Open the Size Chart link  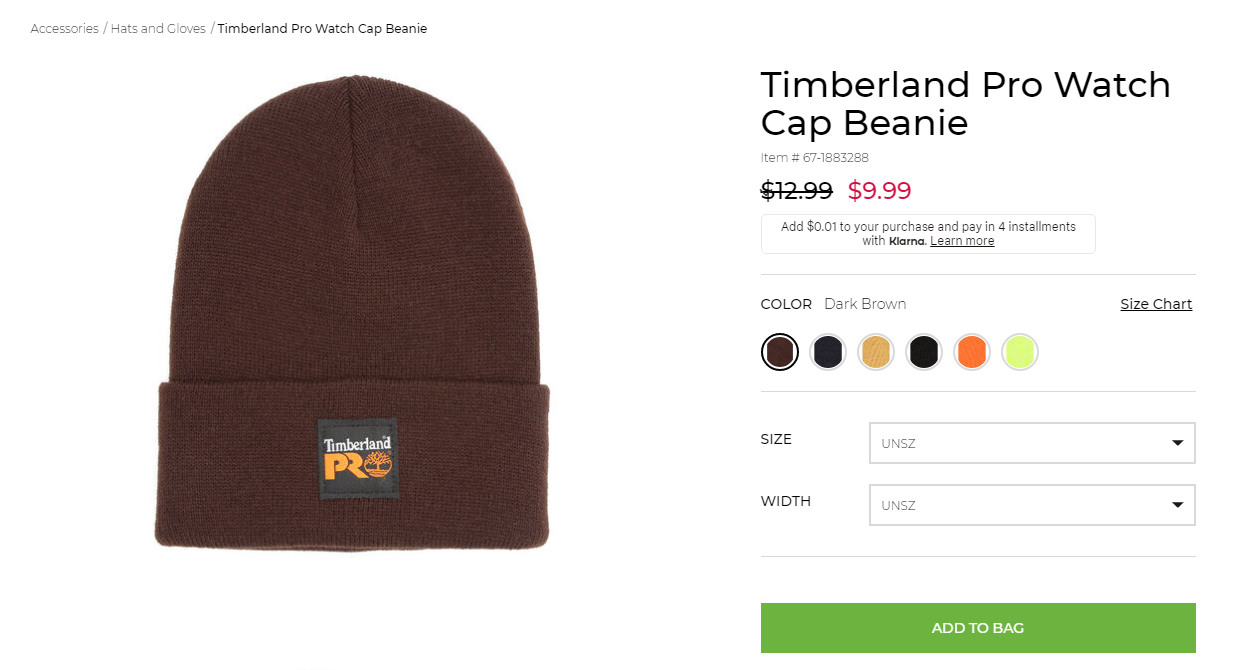coord(1156,304)
